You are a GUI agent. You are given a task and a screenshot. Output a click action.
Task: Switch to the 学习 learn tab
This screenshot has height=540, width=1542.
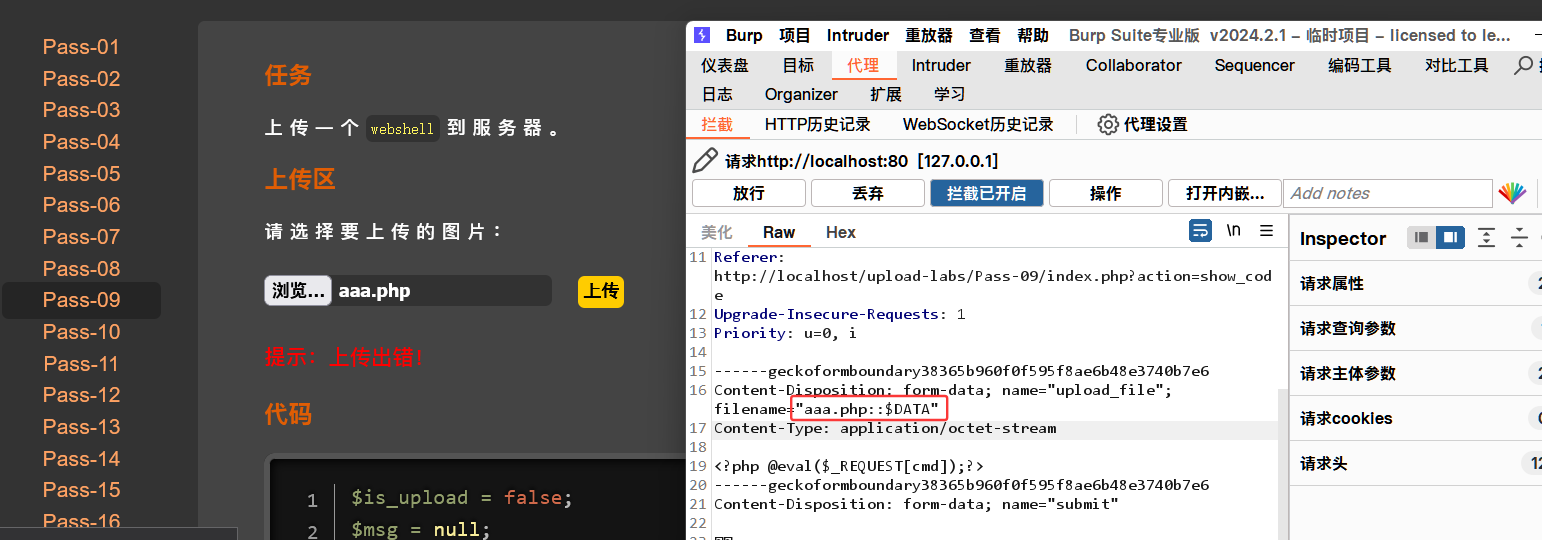(x=950, y=94)
